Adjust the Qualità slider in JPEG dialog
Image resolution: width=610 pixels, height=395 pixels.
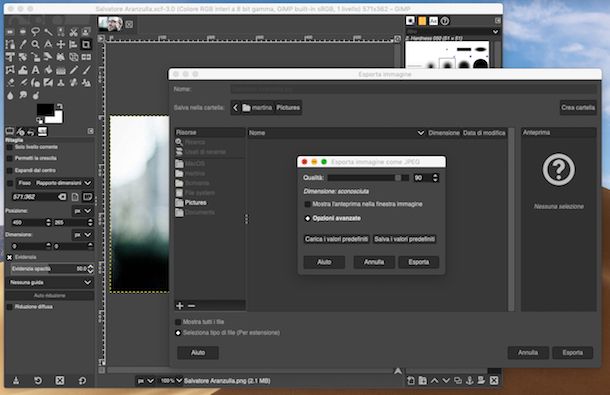pos(368,178)
